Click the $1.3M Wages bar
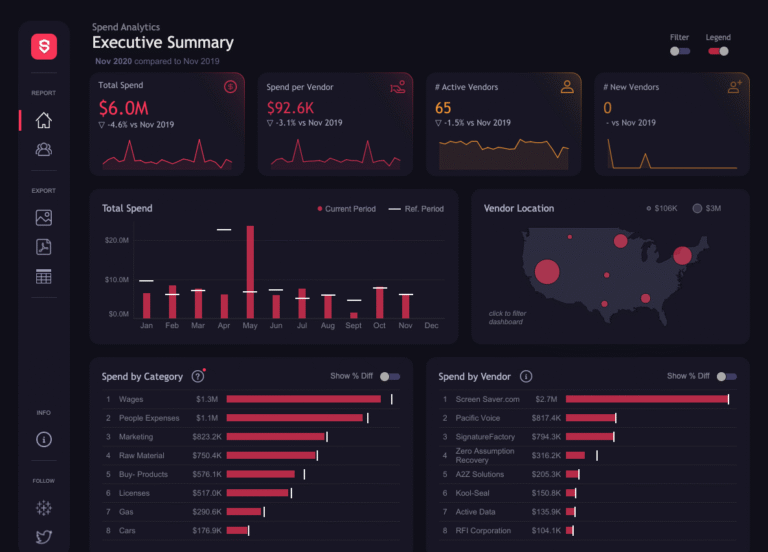 pyautogui.click(x=304, y=399)
